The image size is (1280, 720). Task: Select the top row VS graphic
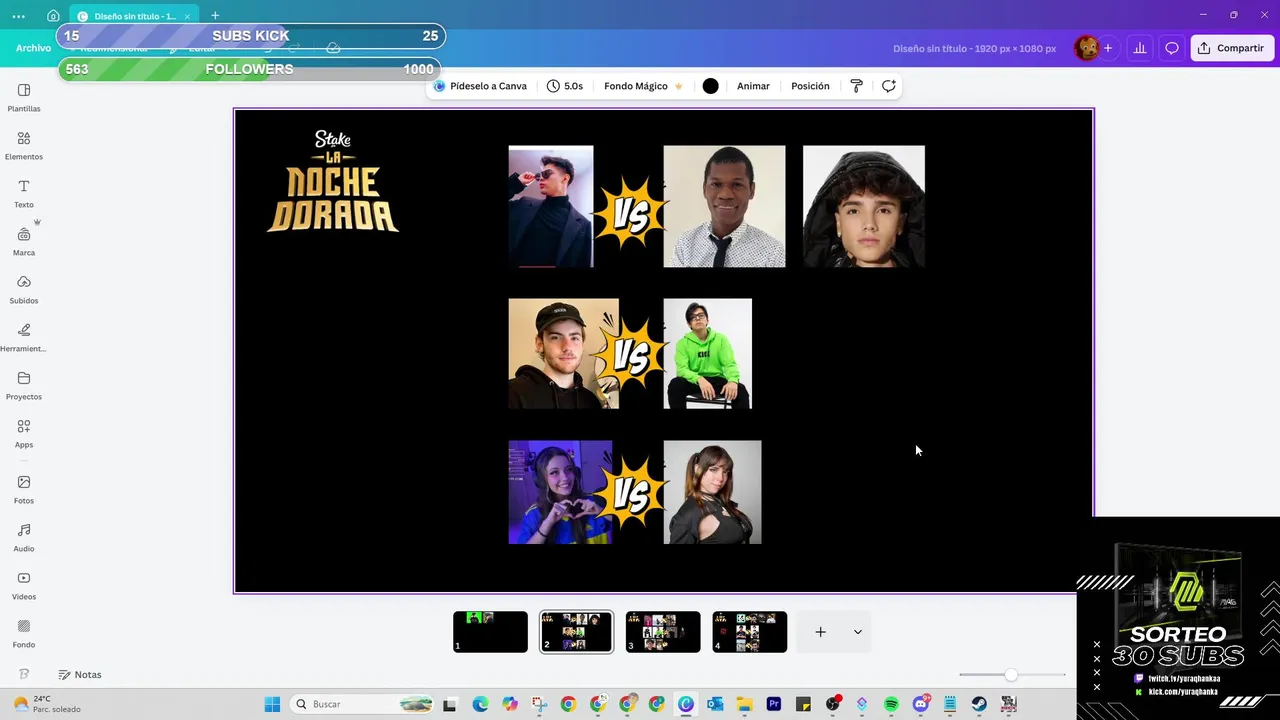629,213
